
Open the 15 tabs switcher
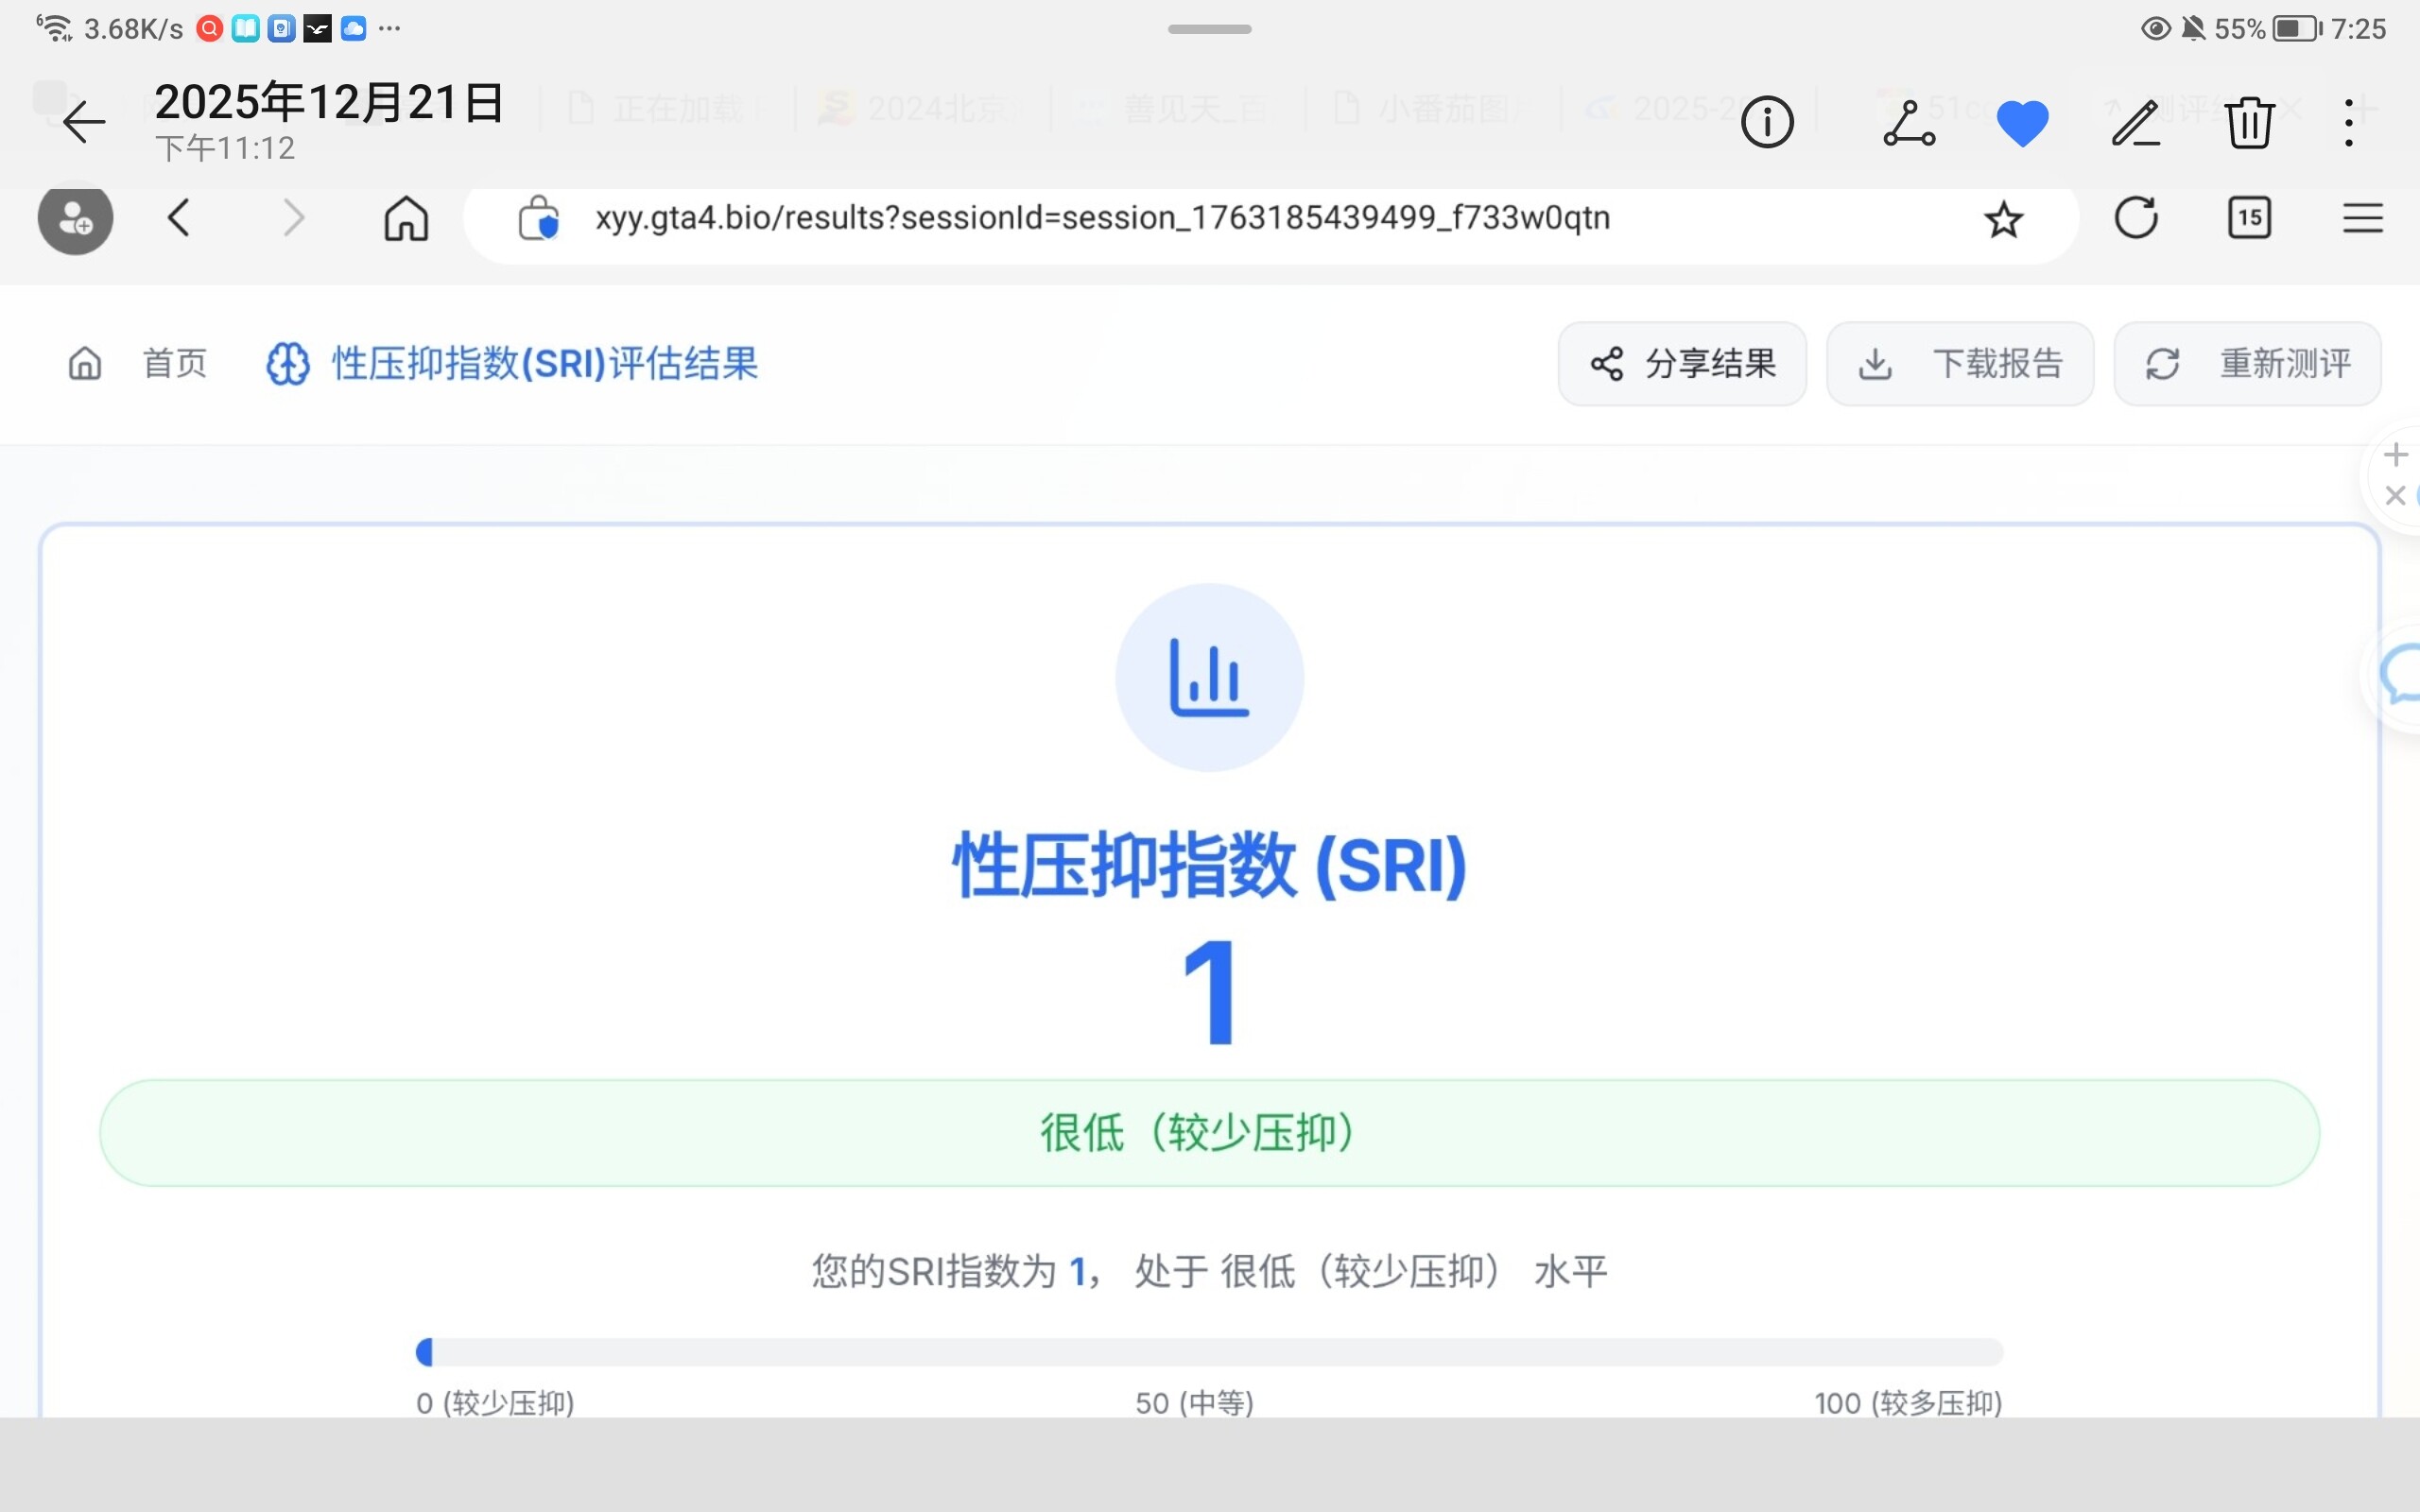[x=2249, y=218]
